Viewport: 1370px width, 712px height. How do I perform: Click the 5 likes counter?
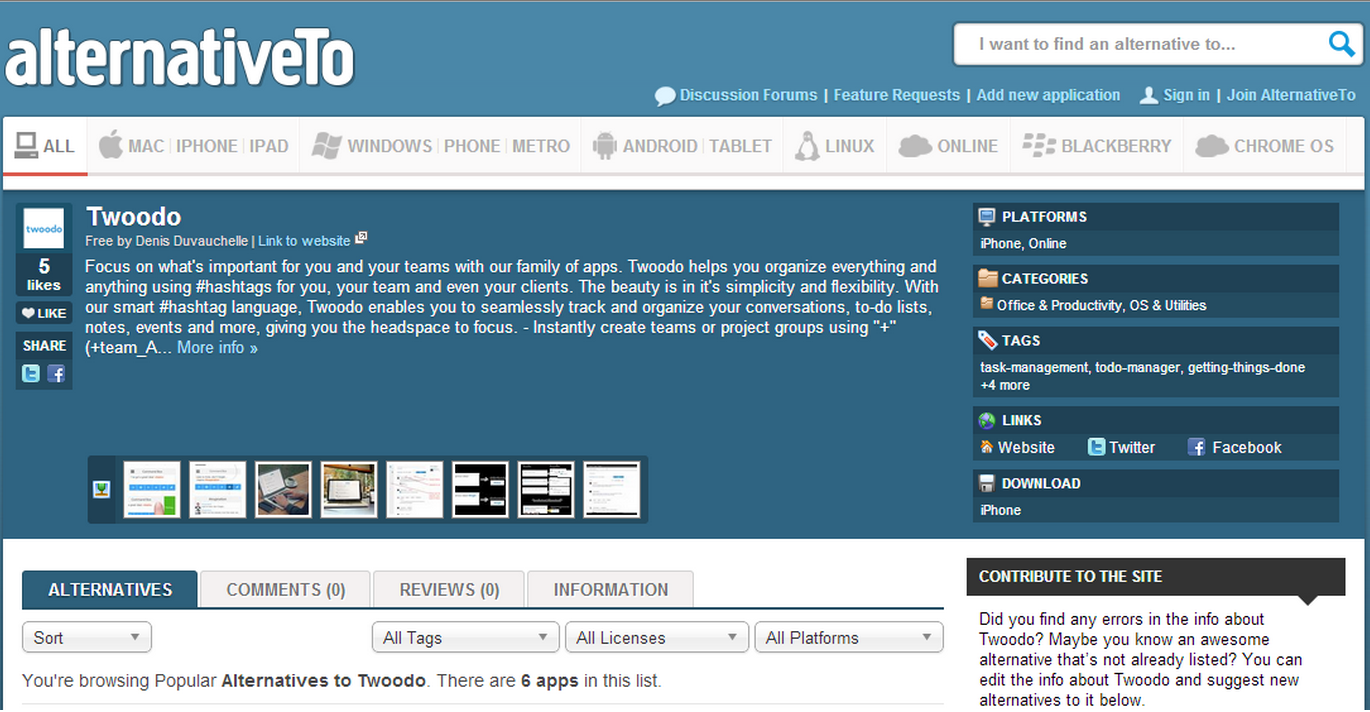coord(44,275)
